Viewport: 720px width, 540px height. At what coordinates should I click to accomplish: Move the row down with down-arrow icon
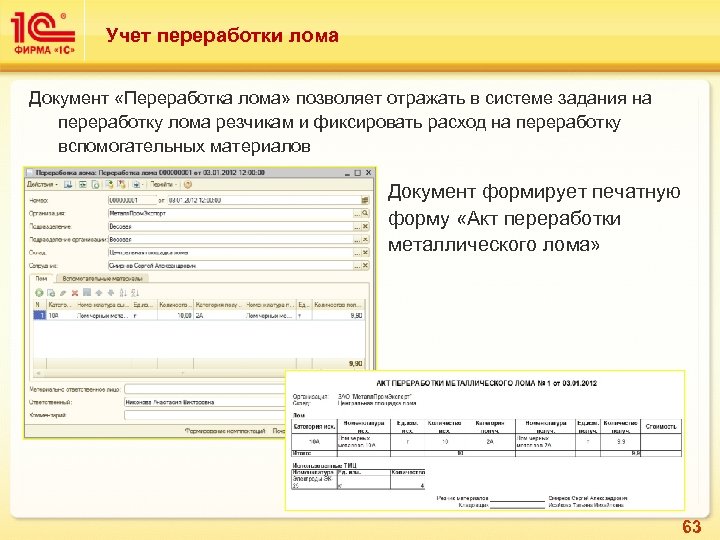click(x=111, y=292)
